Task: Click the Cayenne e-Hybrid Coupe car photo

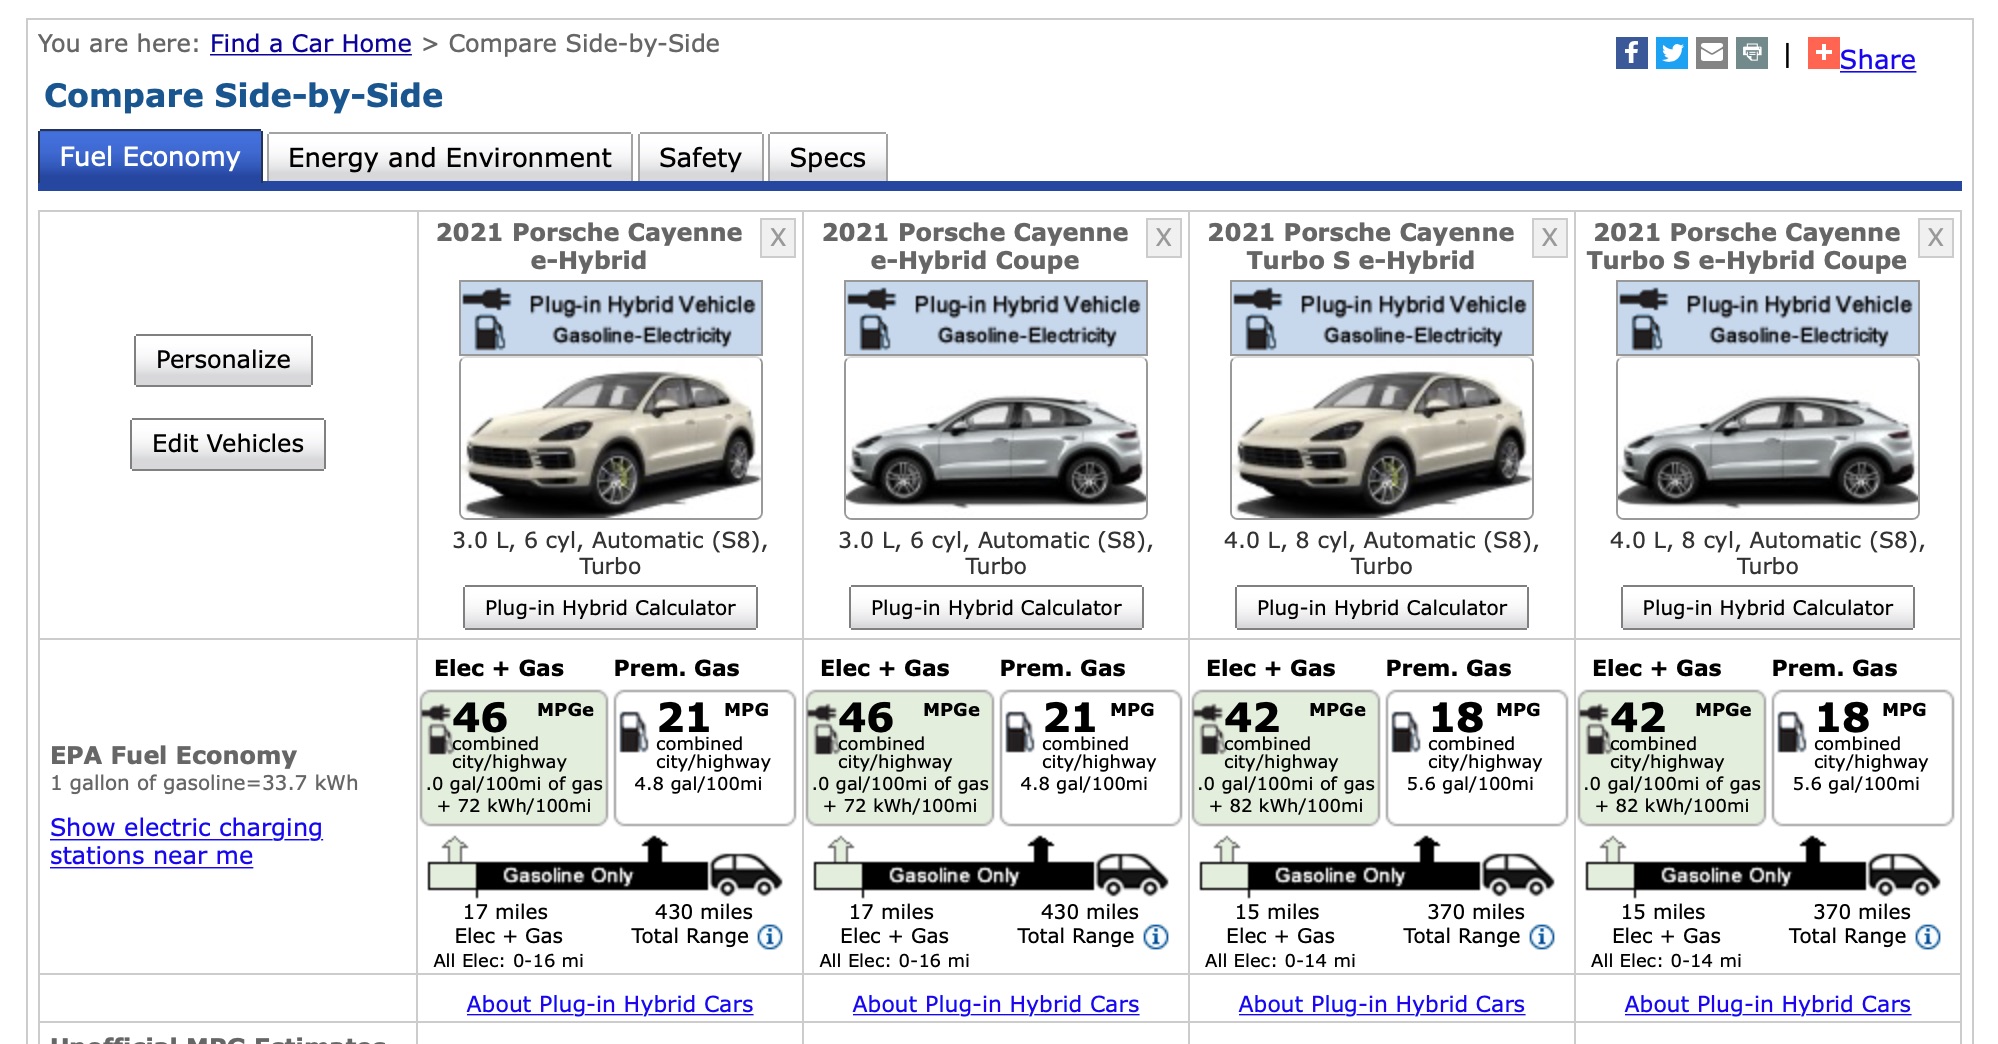Action: [x=996, y=438]
